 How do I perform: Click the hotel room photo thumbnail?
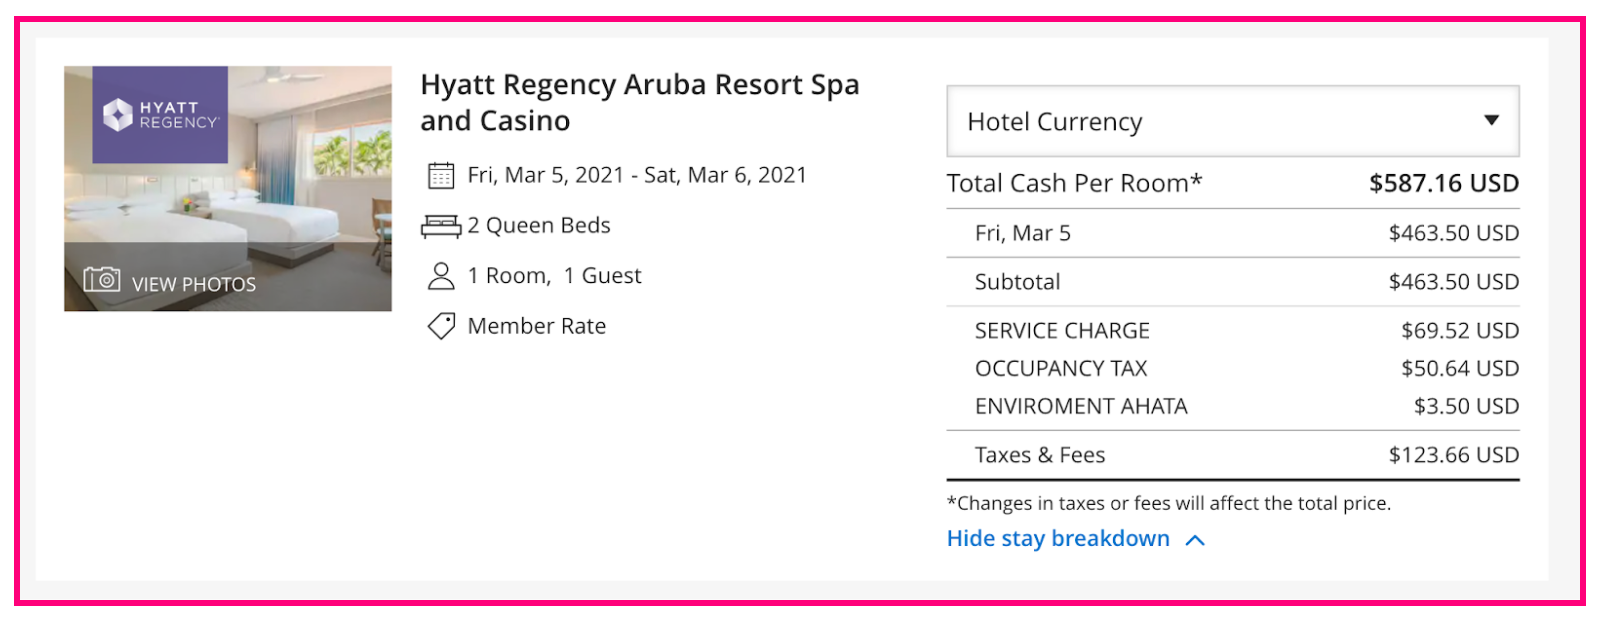[228, 189]
